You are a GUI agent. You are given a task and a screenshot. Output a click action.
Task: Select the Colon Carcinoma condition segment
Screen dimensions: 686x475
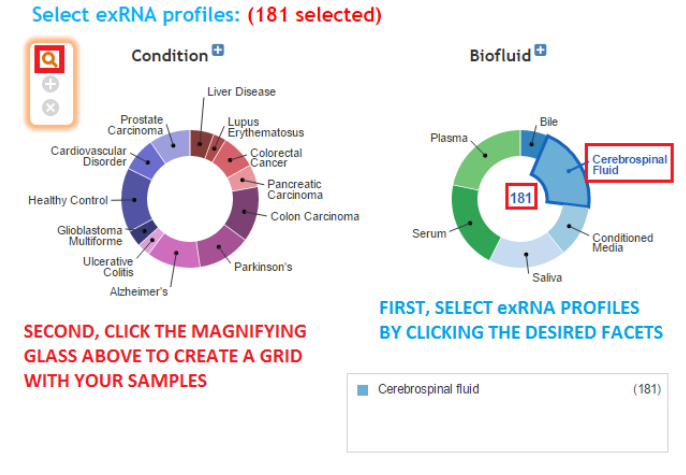pyautogui.click(x=242, y=212)
